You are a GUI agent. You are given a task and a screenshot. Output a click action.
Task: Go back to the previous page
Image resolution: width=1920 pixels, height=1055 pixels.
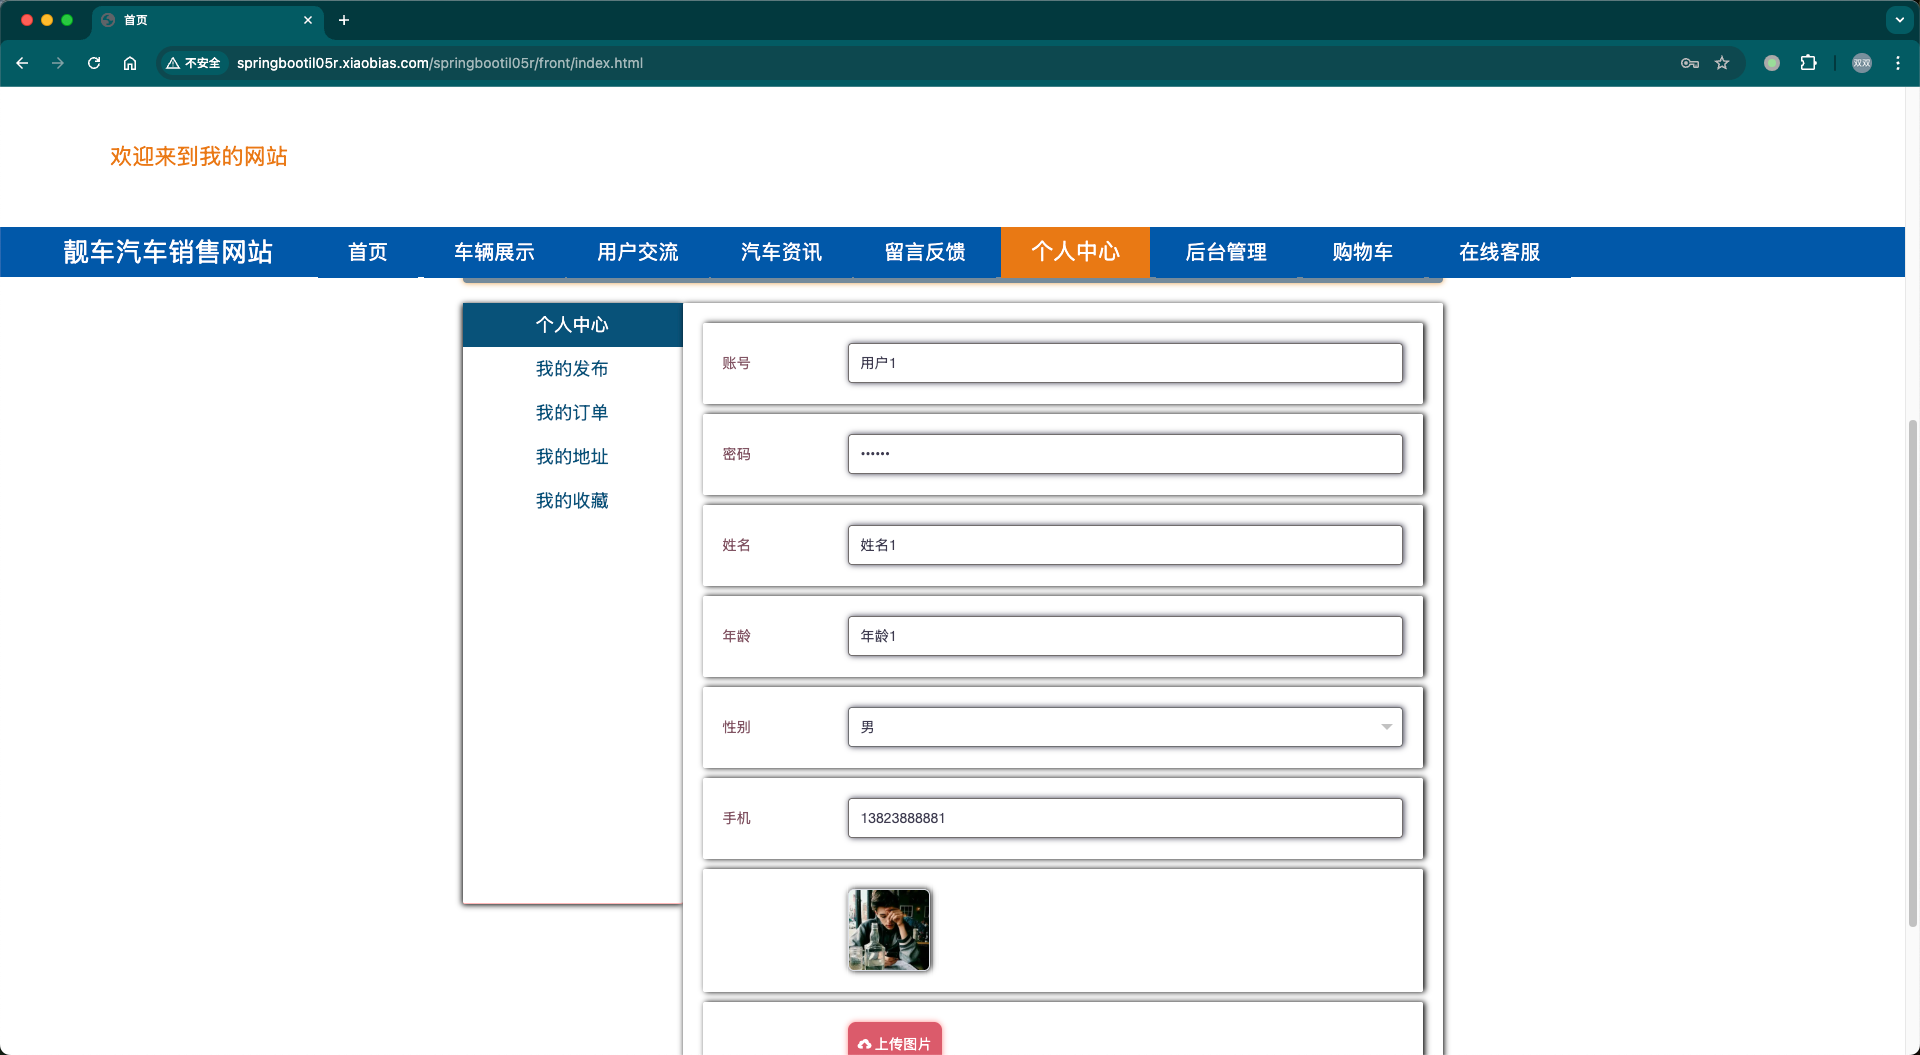(22, 63)
